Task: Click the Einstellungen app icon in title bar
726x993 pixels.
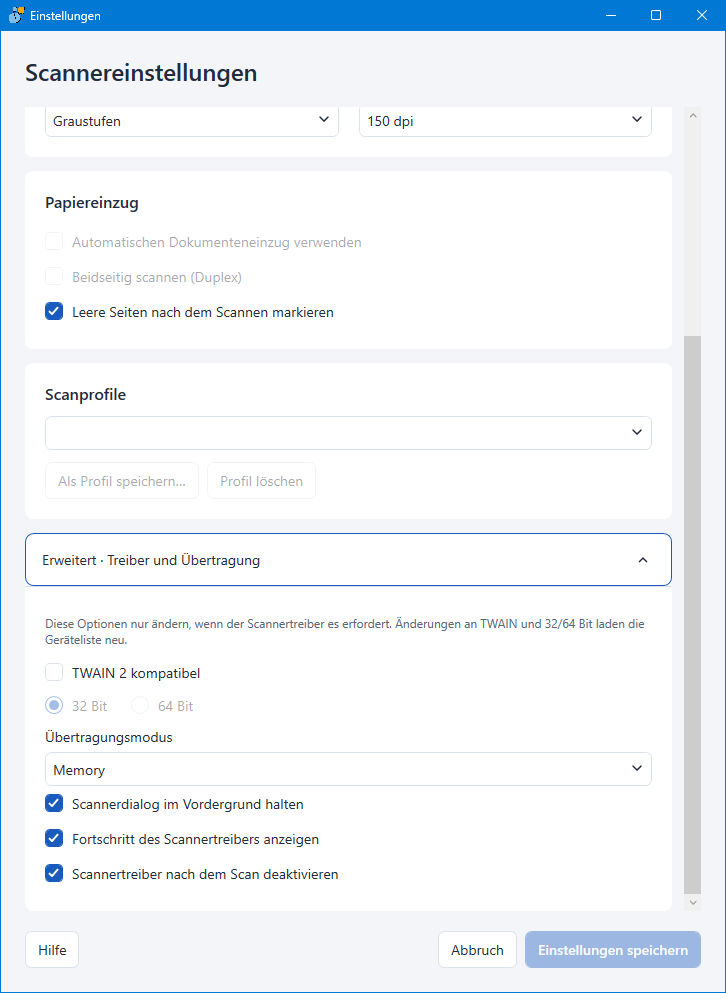Action: pyautogui.click(x=16, y=15)
